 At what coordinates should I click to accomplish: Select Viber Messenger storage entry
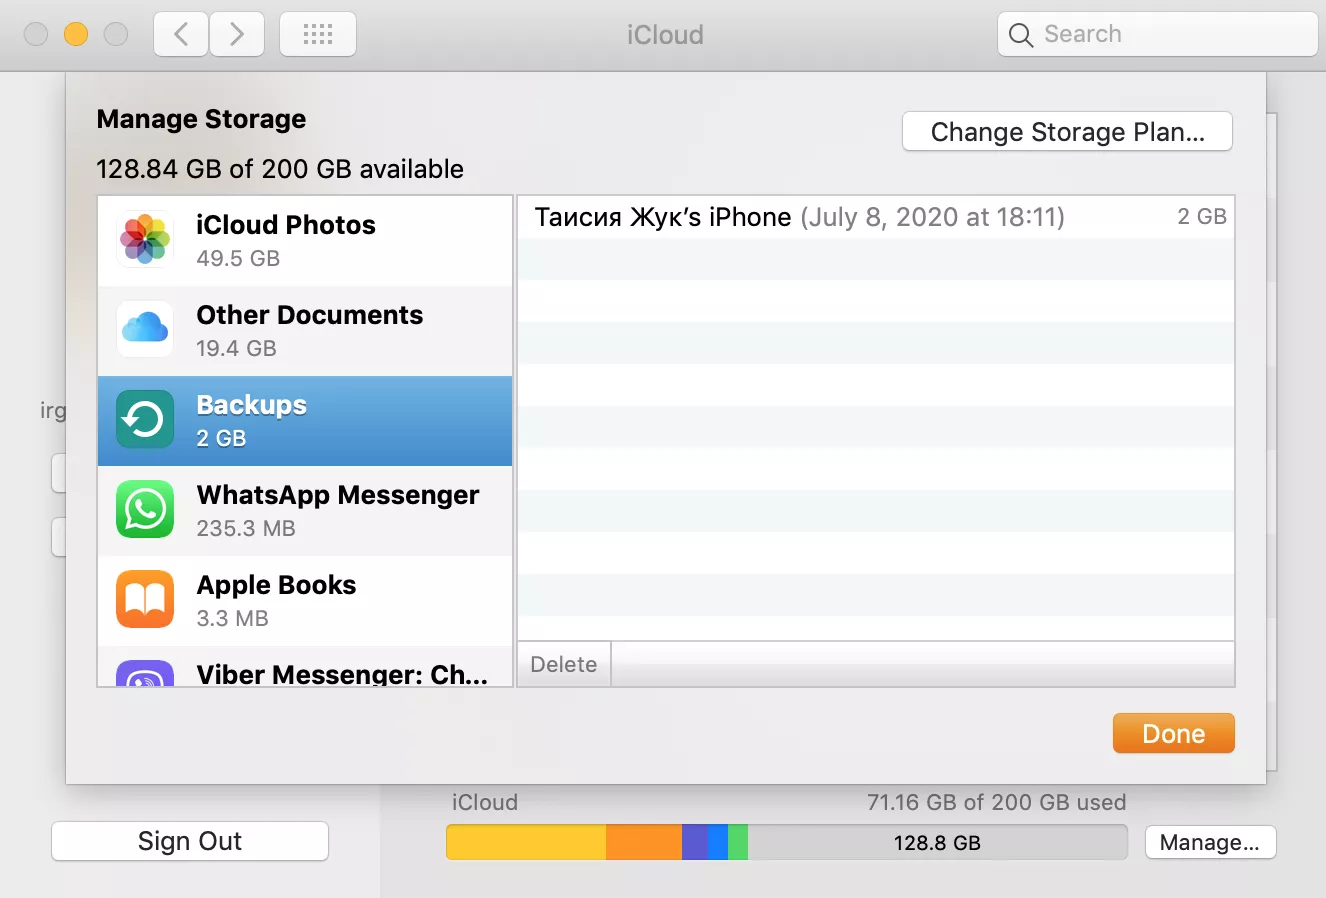click(x=305, y=666)
